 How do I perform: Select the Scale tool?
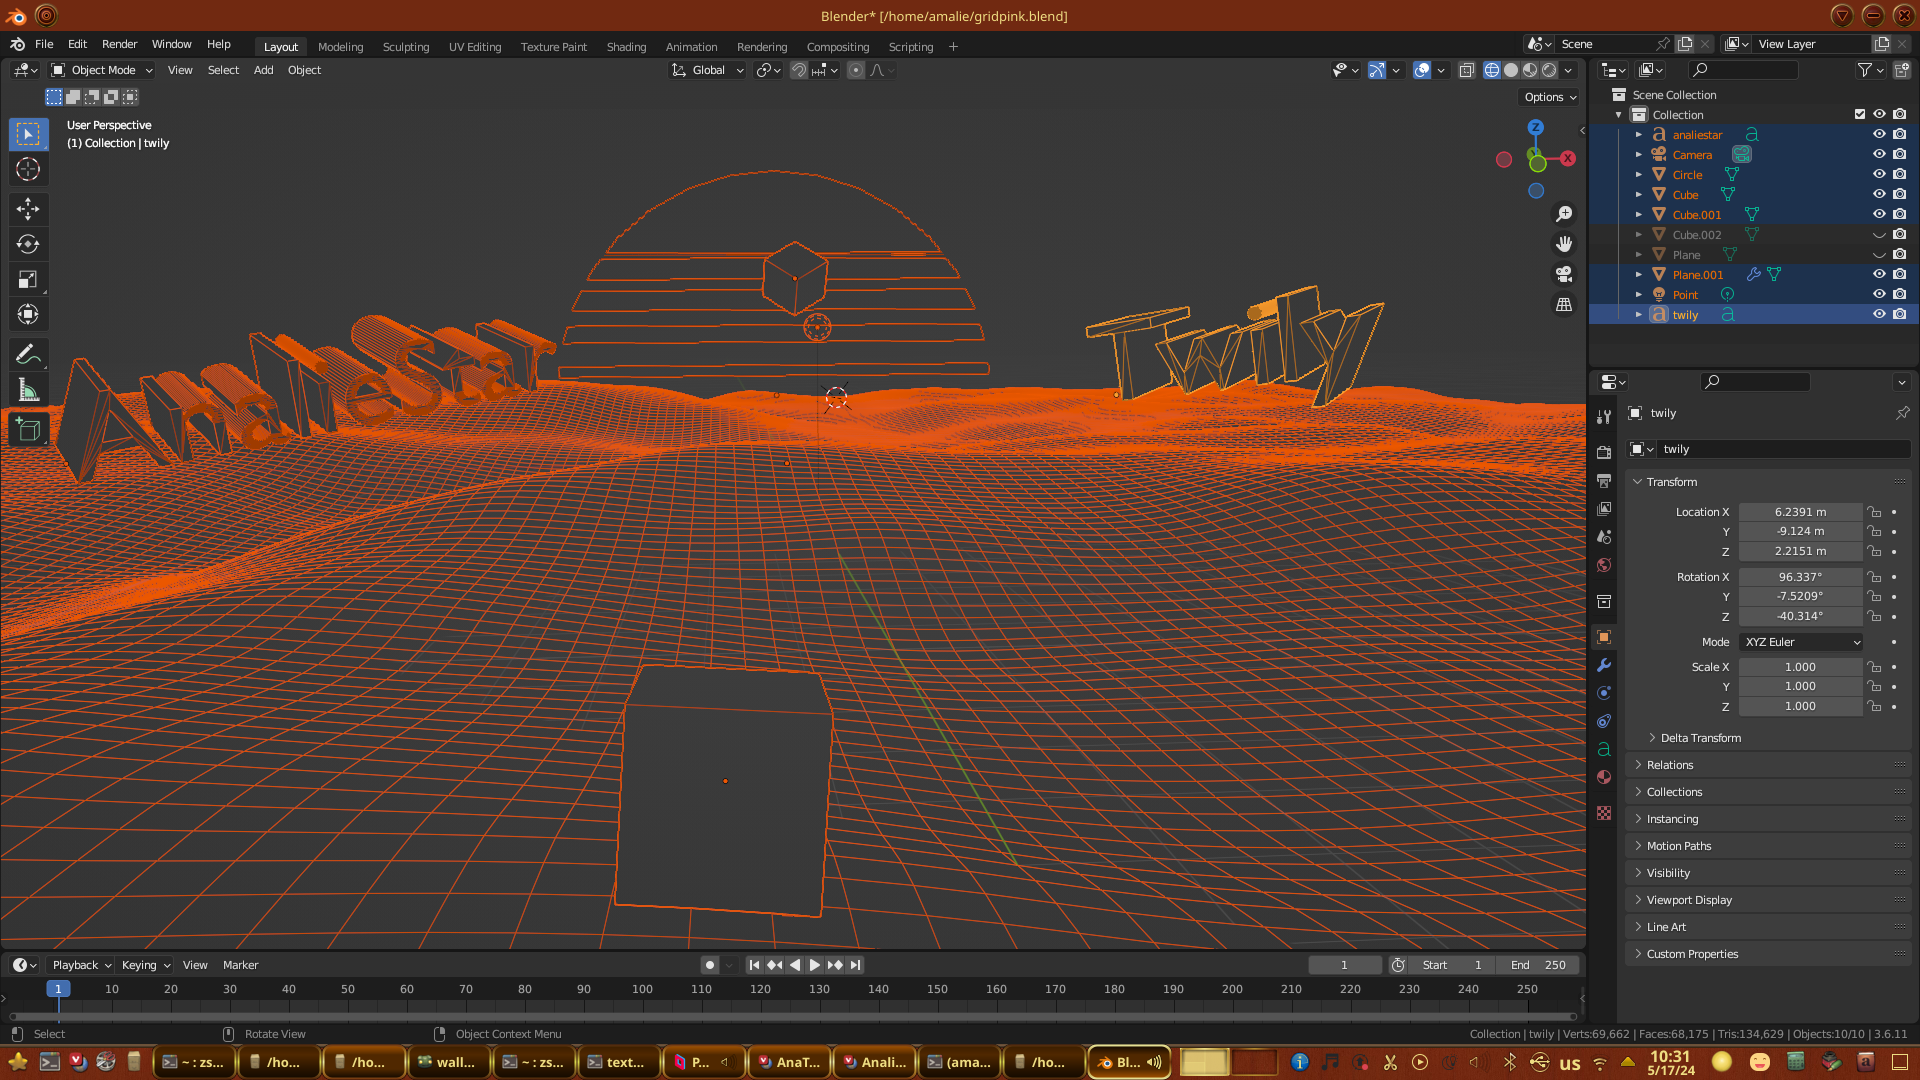click(x=28, y=280)
